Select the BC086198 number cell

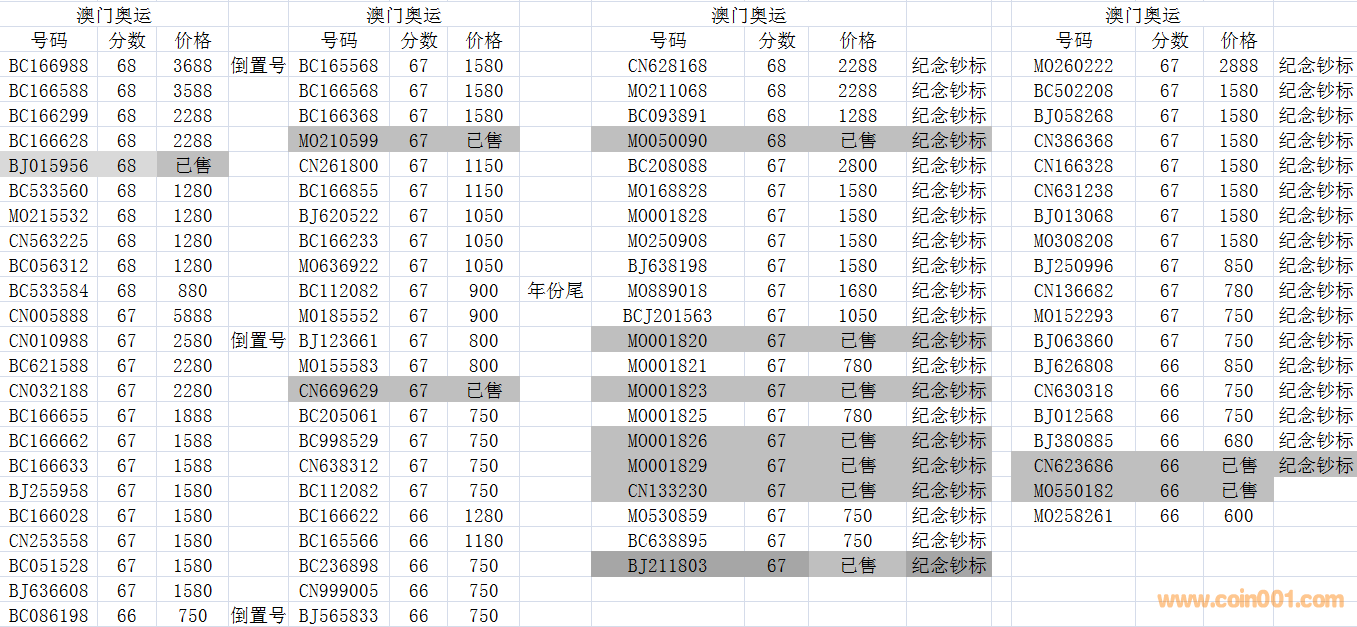point(48,616)
